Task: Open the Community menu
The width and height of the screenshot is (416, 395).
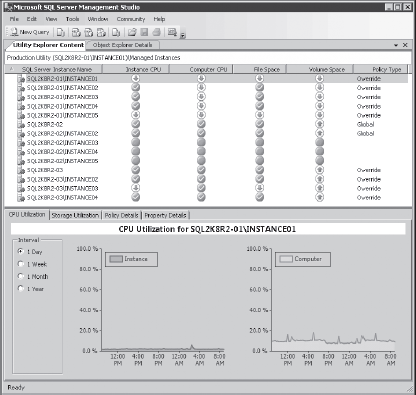Action: click(131, 19)
